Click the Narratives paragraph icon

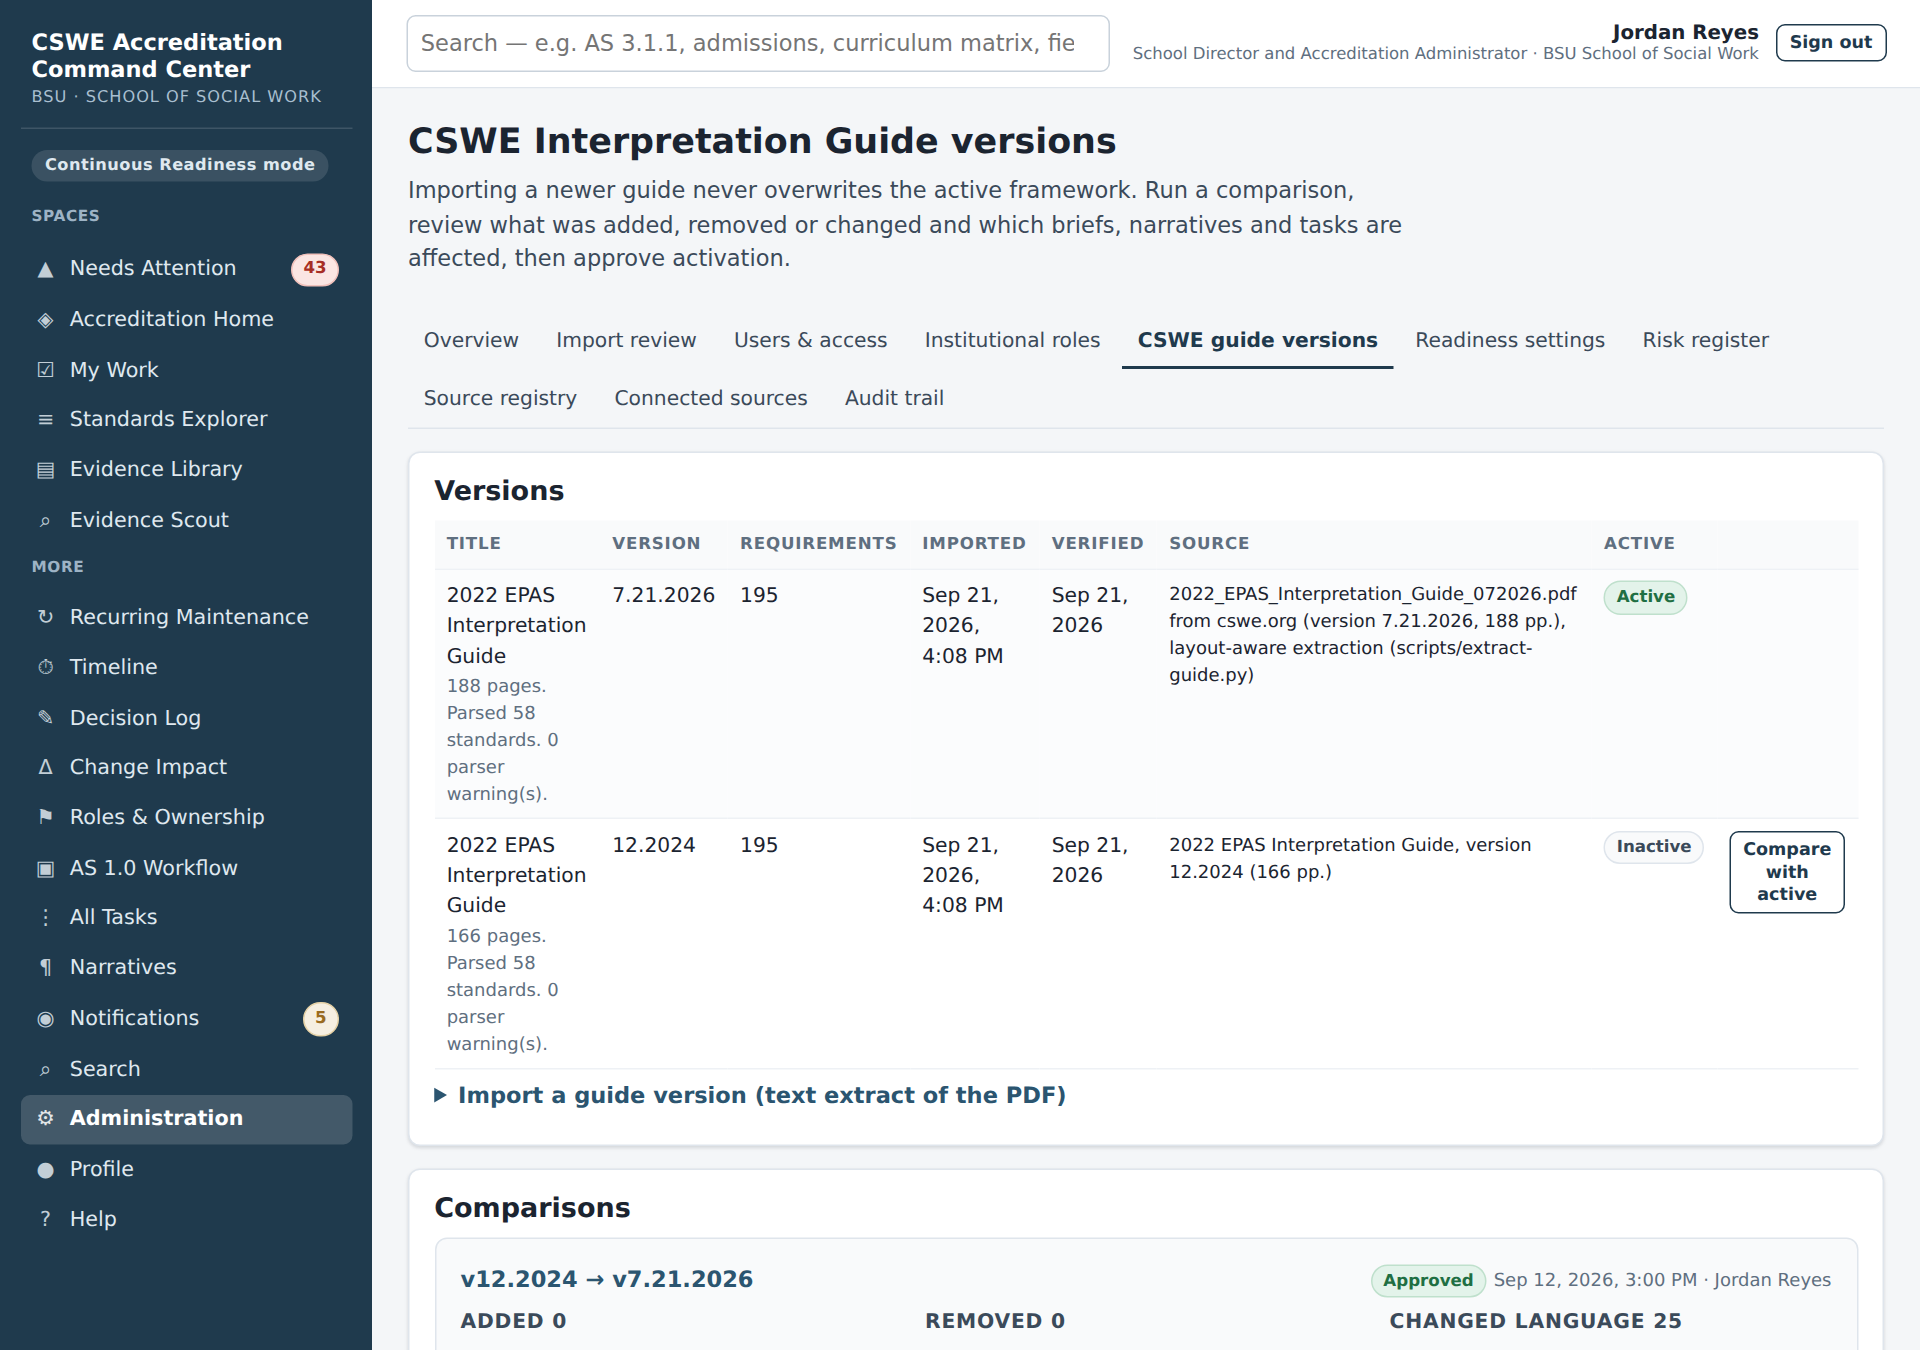click(x=45, y=967)
